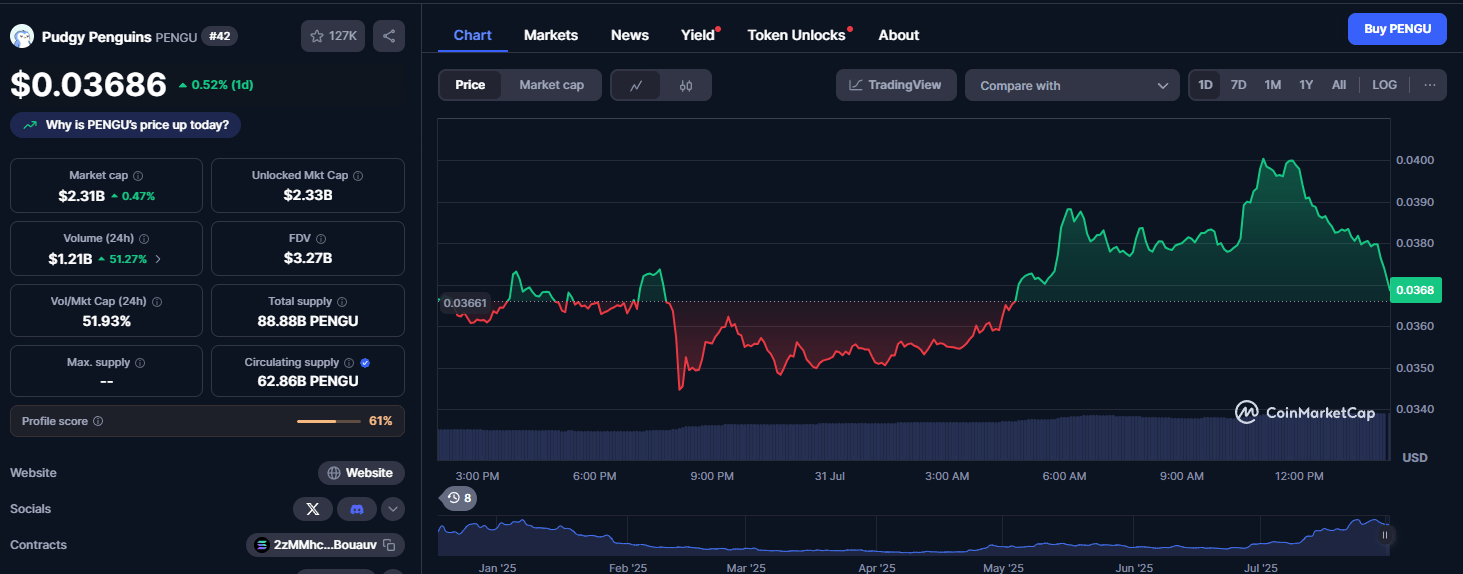Click Circulating supply info icon

[x=349, y=363]
